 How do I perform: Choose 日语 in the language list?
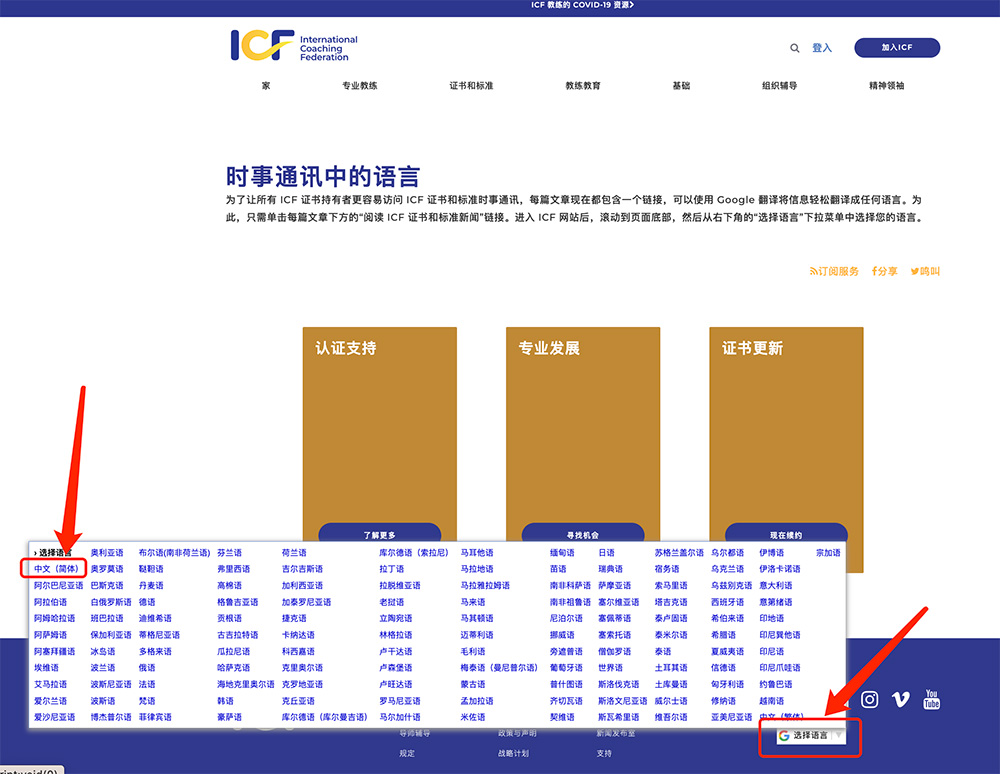[606, 553]
